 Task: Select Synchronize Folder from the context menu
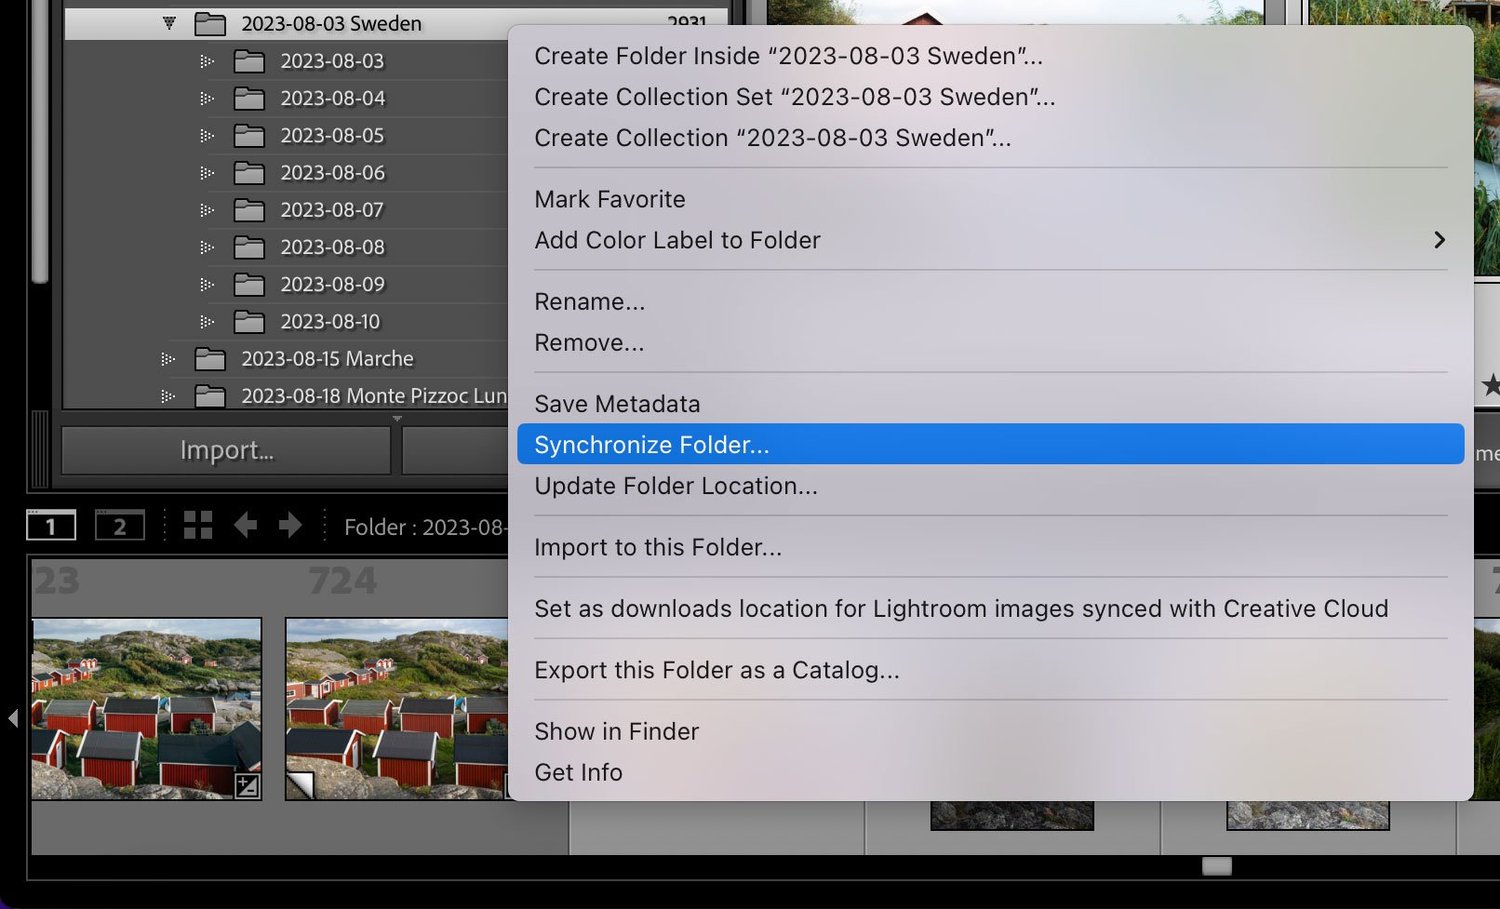coord(652,444)
